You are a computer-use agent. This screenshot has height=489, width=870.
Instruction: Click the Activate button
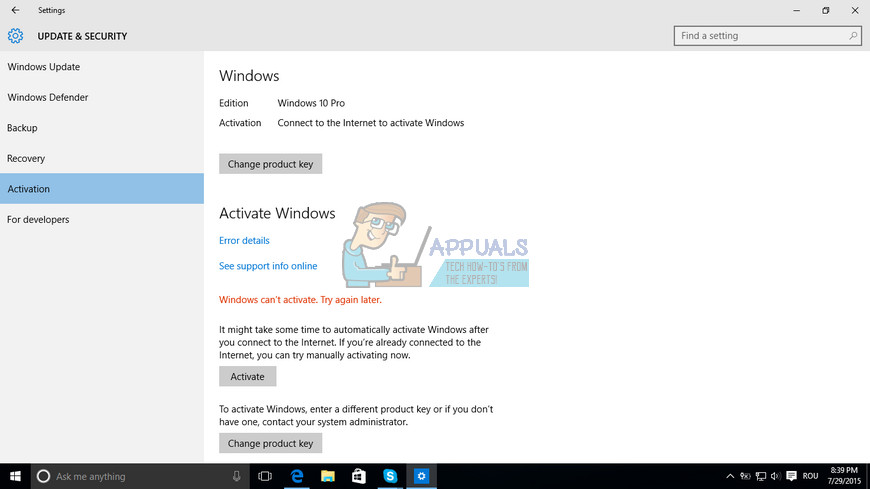(247, 376)
